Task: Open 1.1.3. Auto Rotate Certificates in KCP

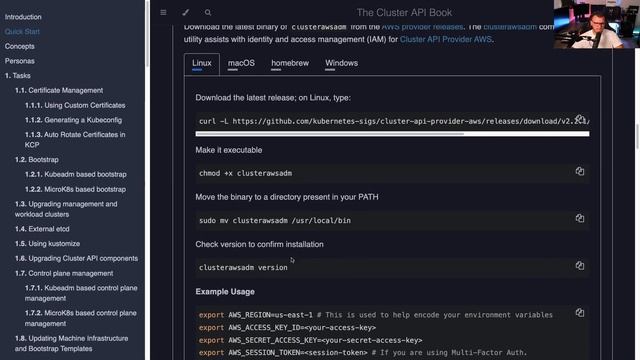Action: pyautogui.click(x=75, y=140)
